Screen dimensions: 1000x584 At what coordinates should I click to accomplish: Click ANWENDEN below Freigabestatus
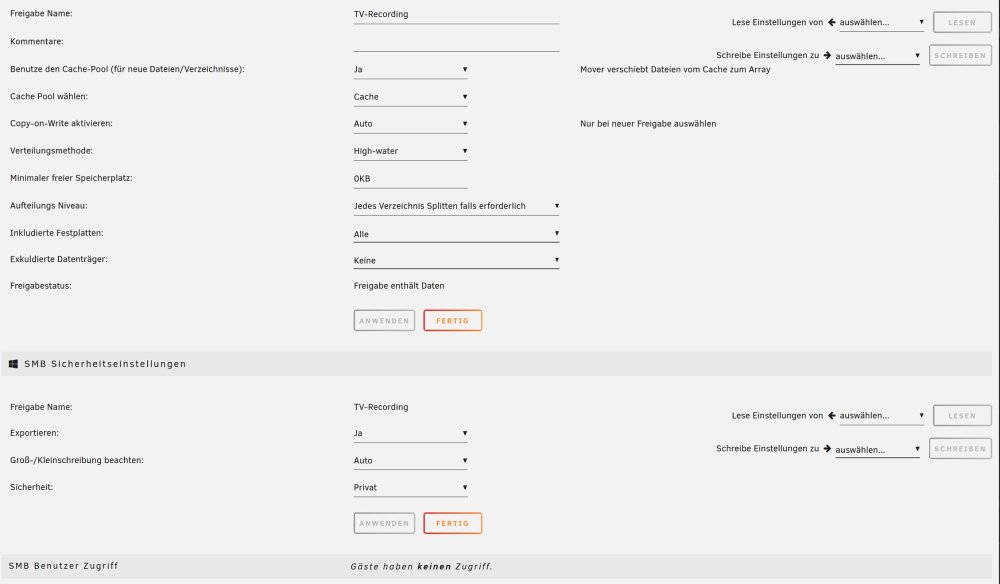click(384, 321)
